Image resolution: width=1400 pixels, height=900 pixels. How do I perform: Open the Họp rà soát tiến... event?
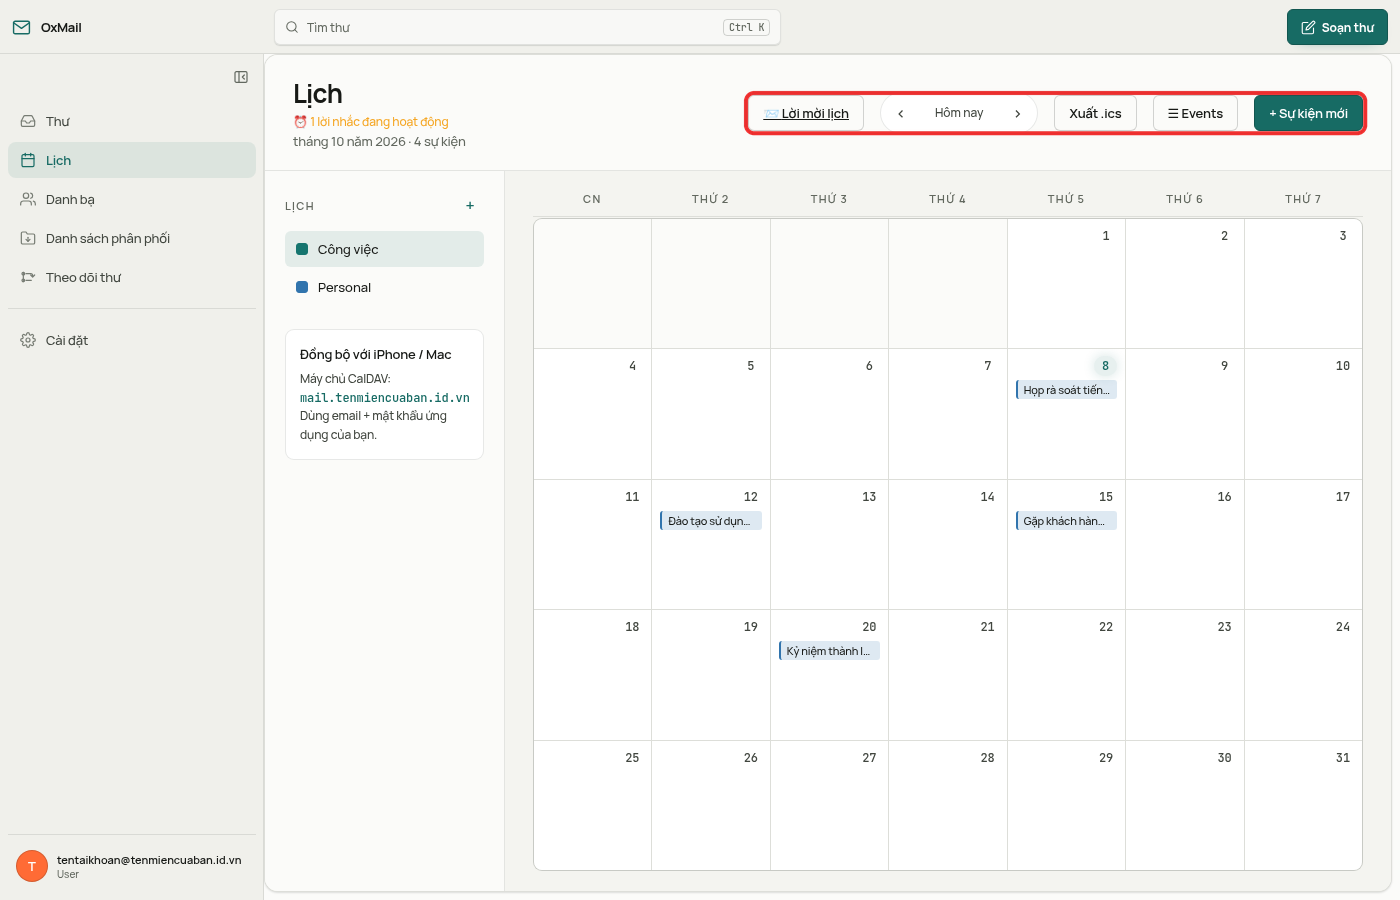1066,390
